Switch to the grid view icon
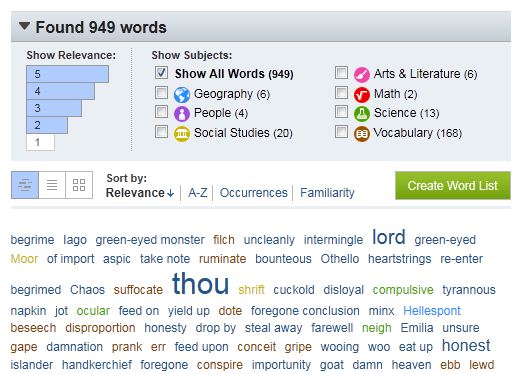Screen dimensions: 517x374 (79, 185)
